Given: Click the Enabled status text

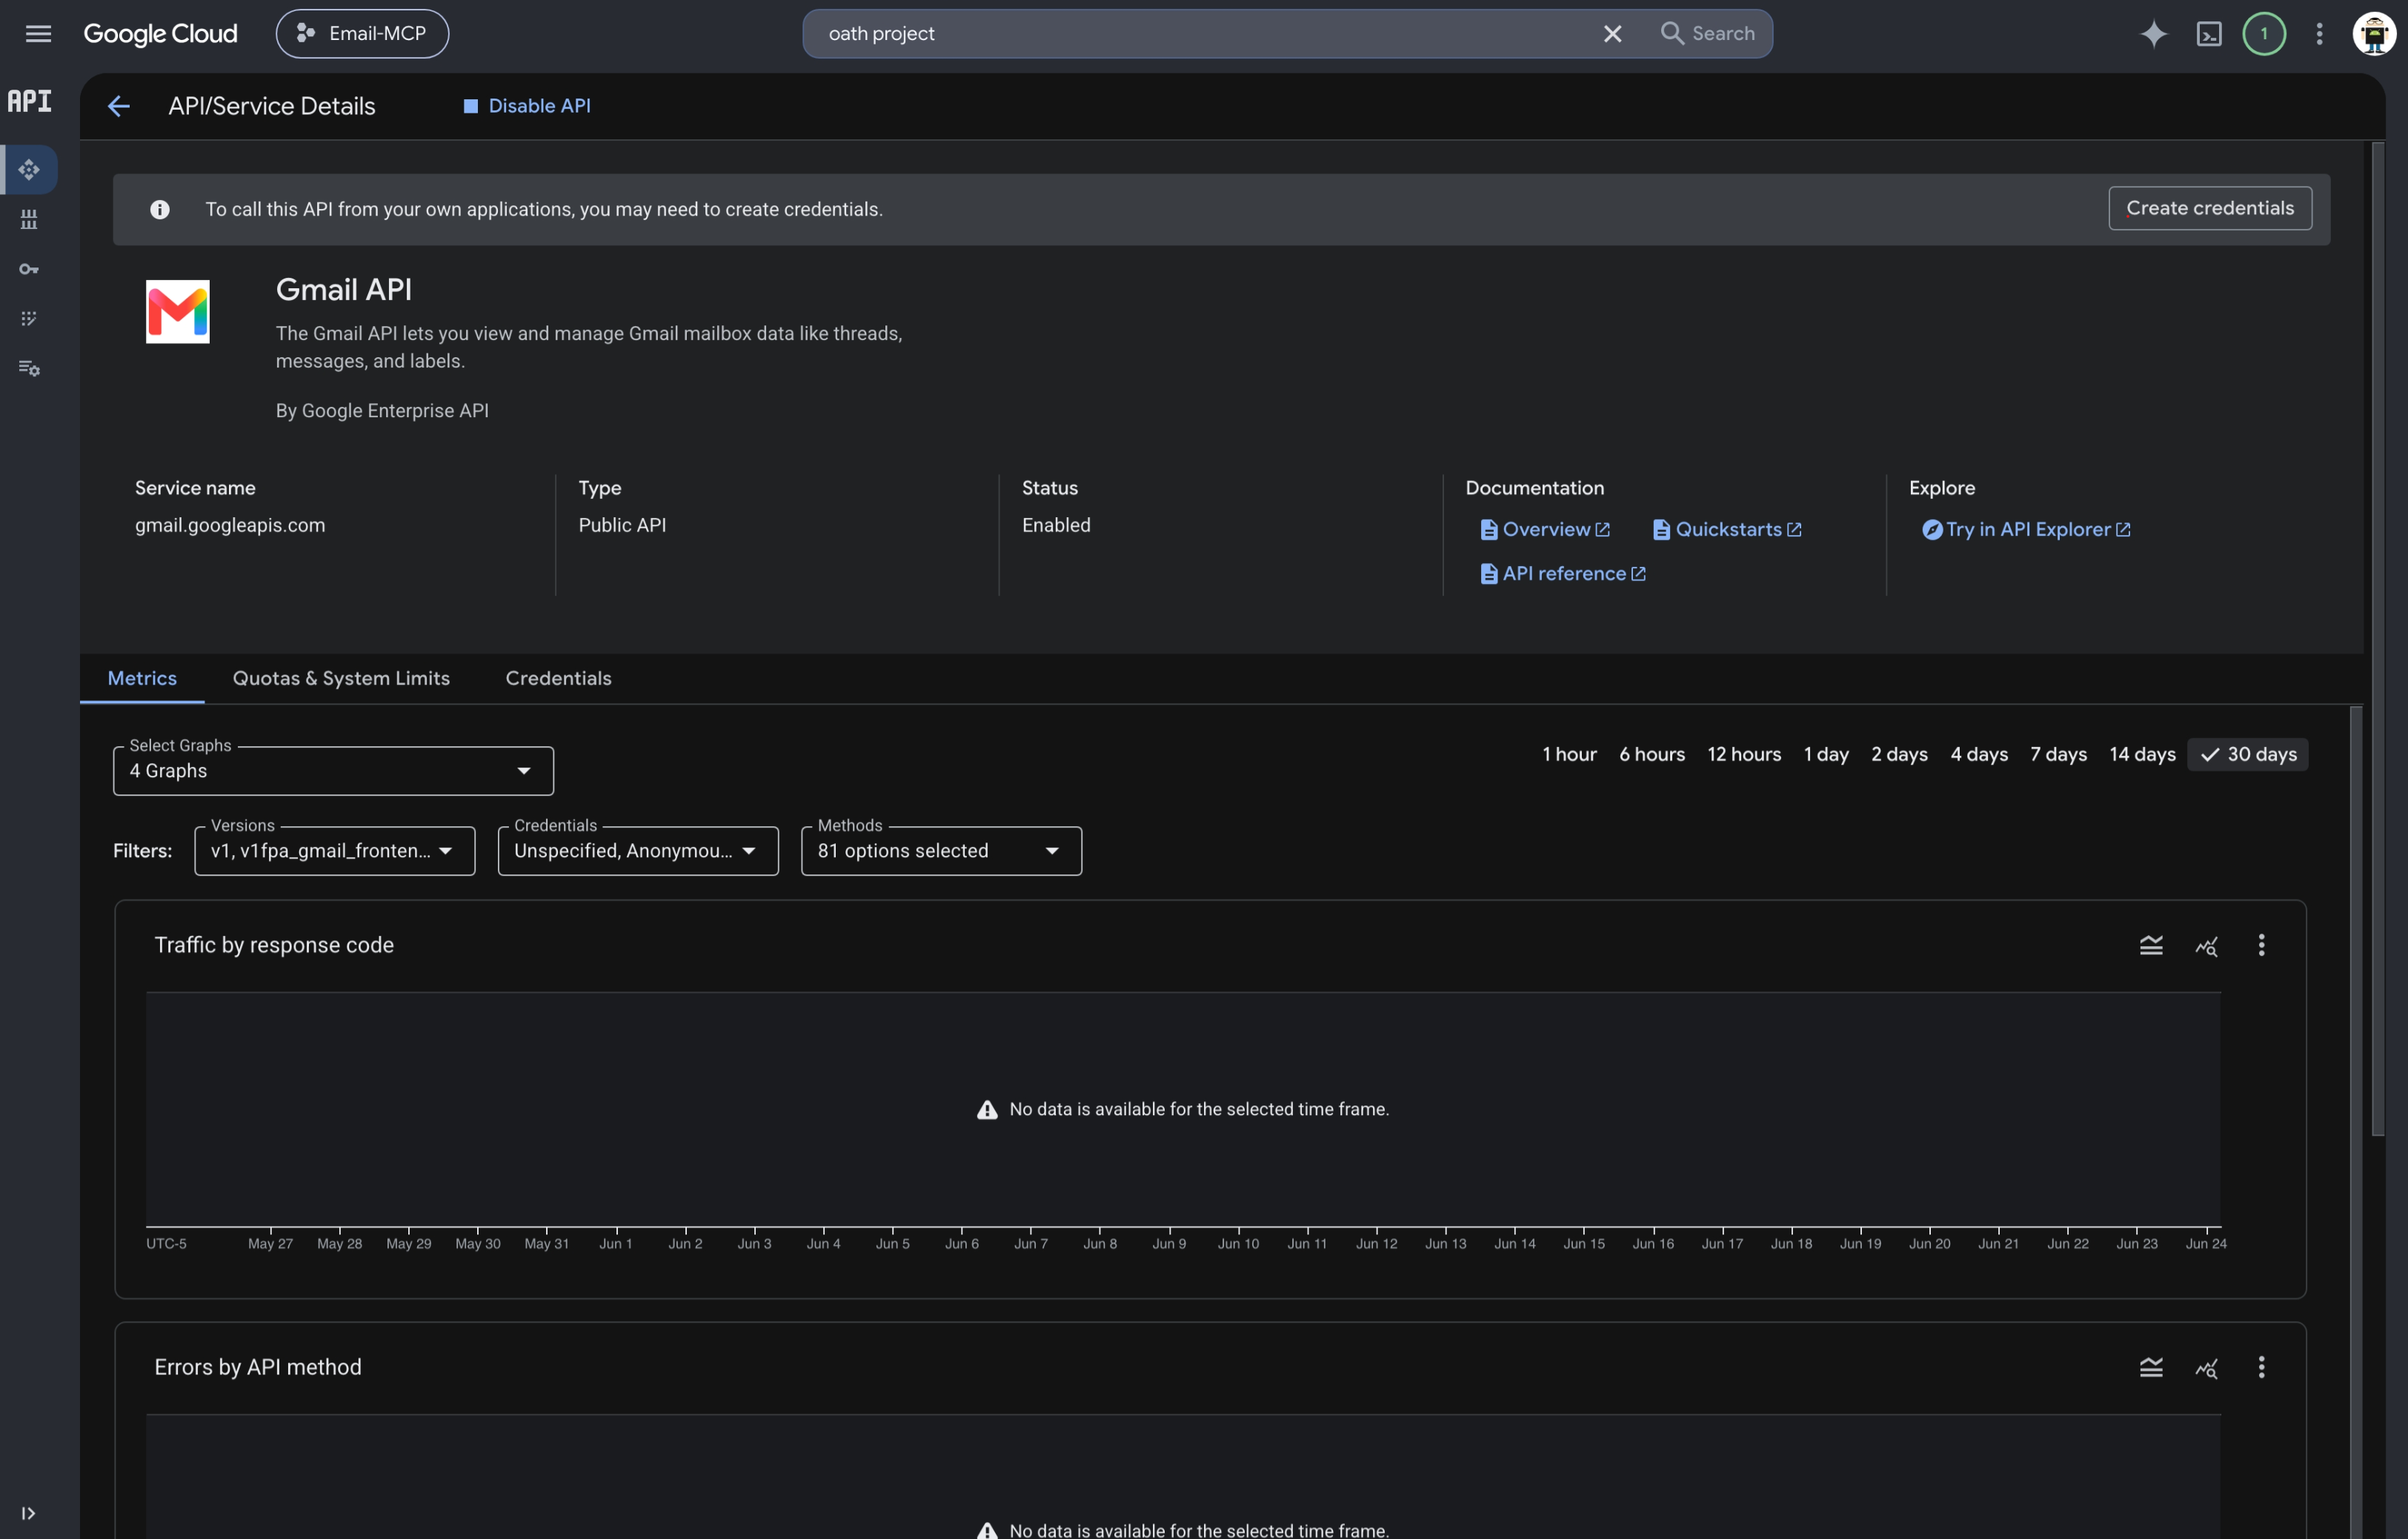Looking at the screenshot, I should point(1056,526).
